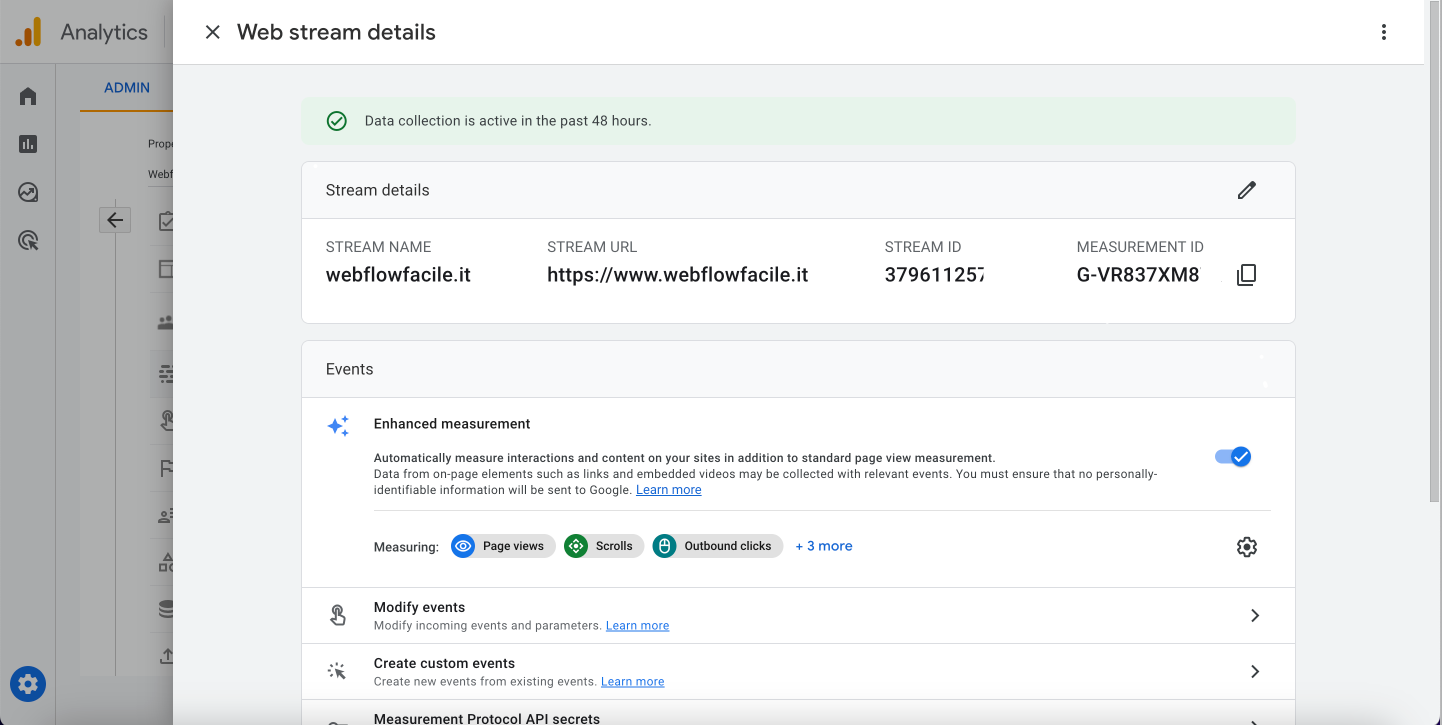Click the Outbound clicks chip

click(717, 546)
